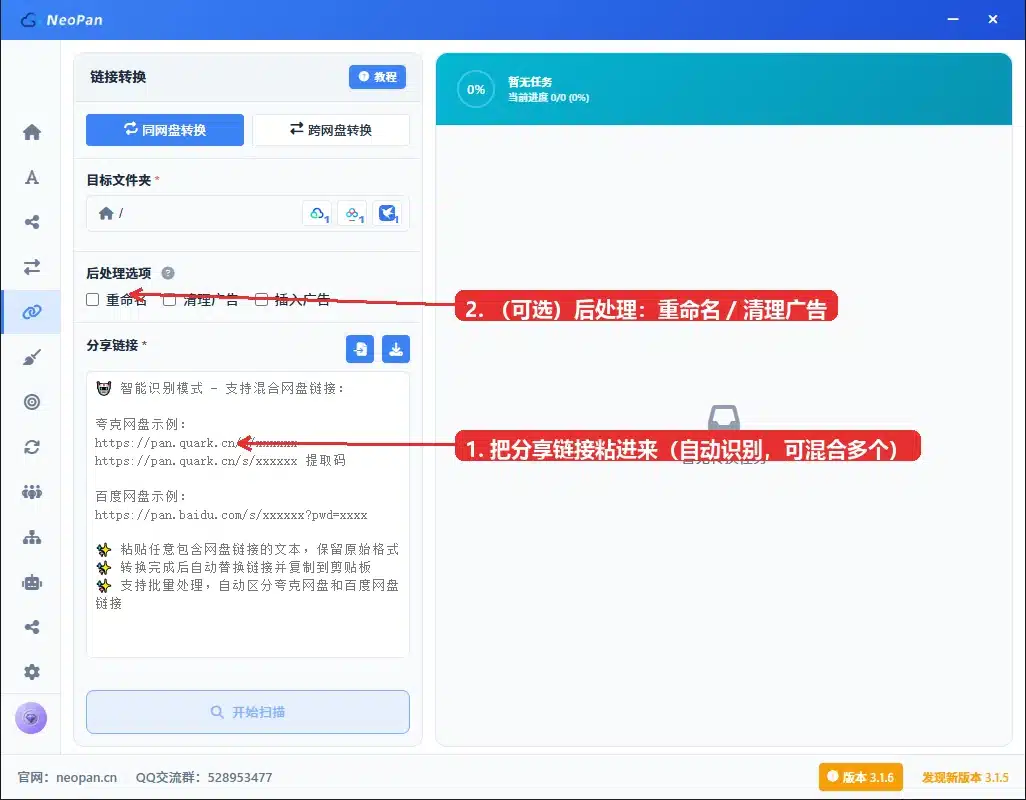Open settings gear in sidebar
The width and height of the screenshot is (1026, 800).
pyautogui.click(x=31, y=672)
